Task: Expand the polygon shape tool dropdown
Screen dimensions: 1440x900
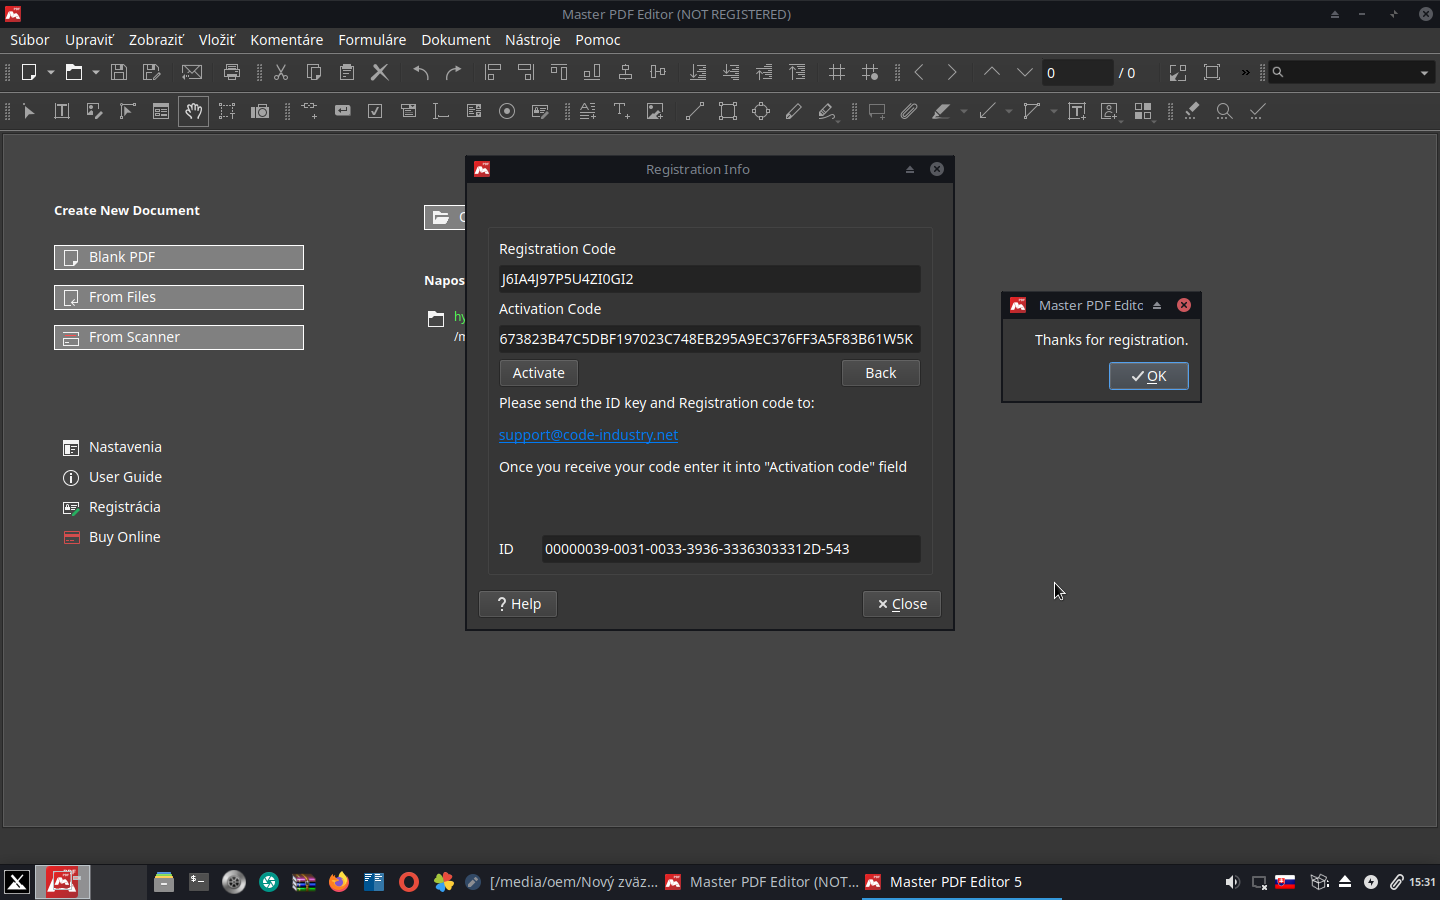Action: click(x=1054, y=111)
